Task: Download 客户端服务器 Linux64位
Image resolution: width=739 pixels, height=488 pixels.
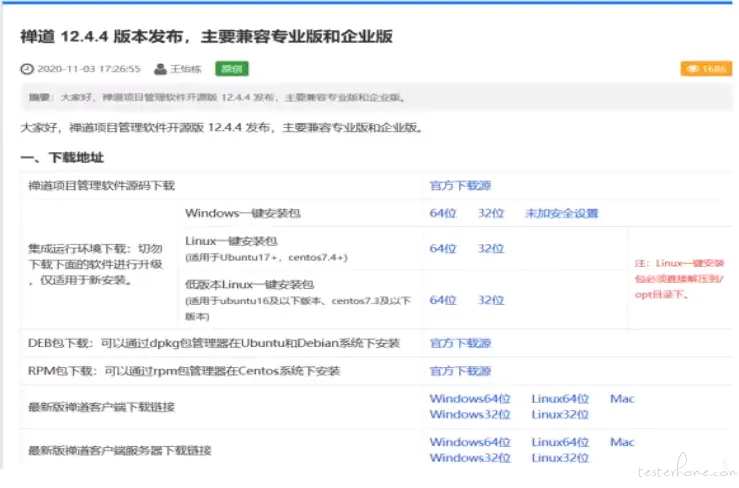Action: 560,442
